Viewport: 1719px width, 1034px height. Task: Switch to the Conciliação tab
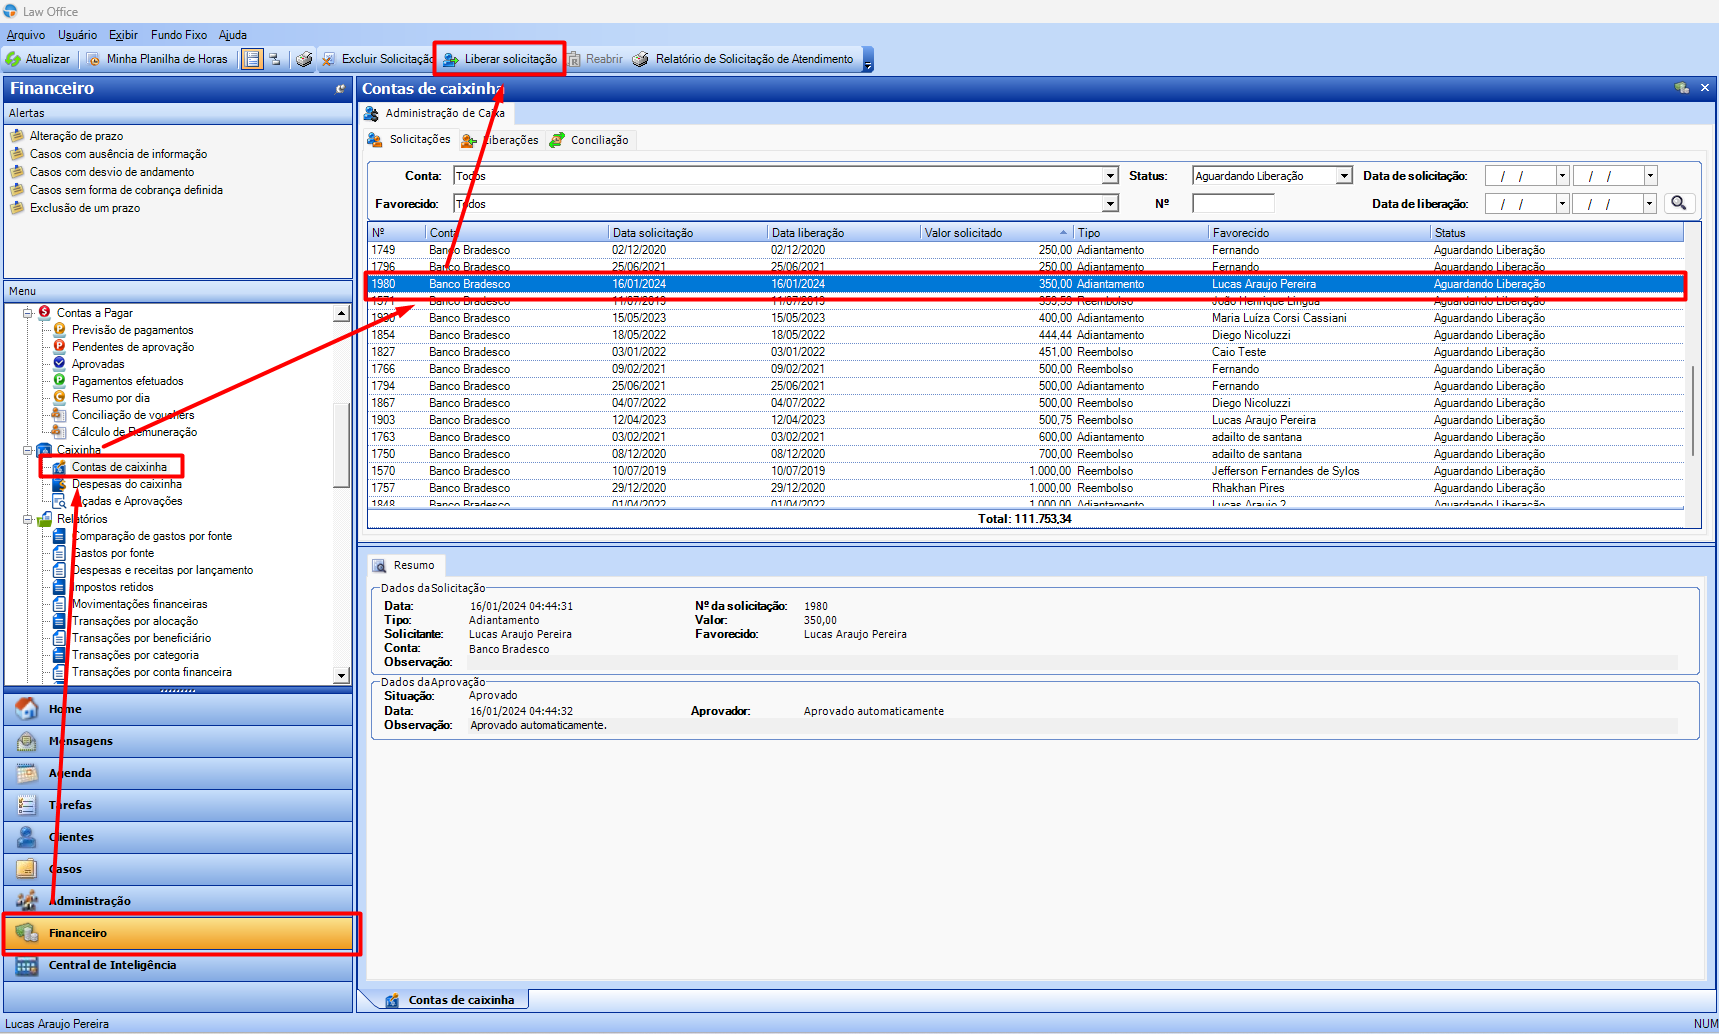(590, 140)
